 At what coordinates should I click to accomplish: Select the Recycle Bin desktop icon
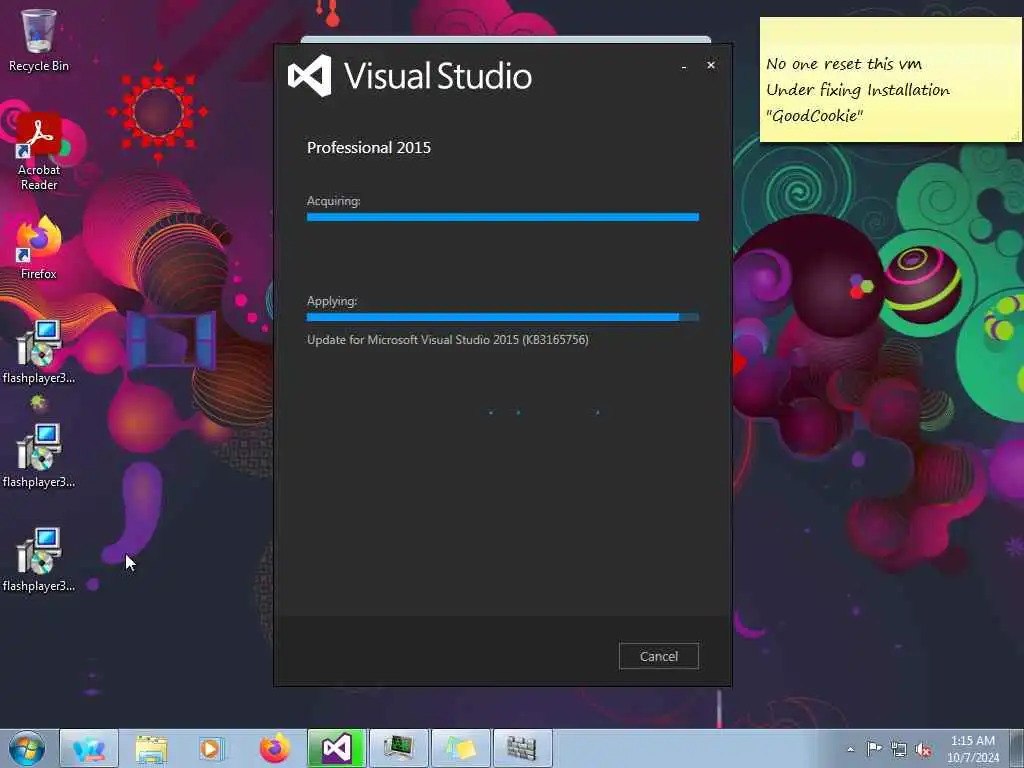pos(39,40)
